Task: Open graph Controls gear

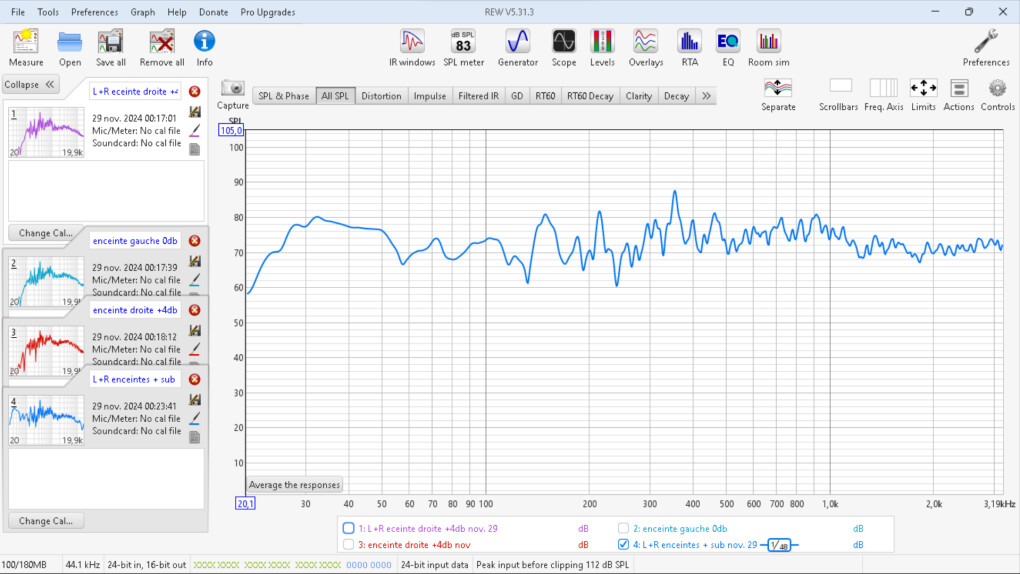Action: click(x=997, y=94)
